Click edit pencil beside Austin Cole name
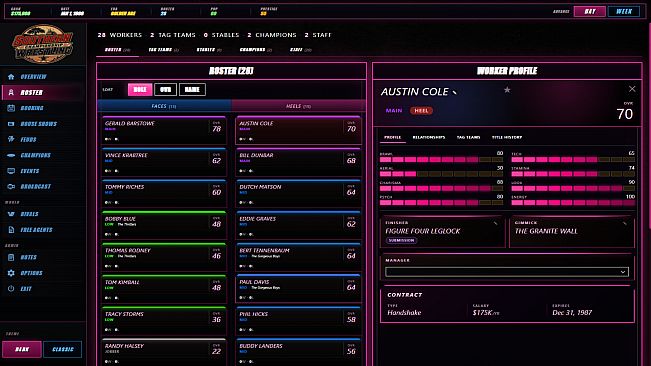The width and height of the screenshot is (651, 366). coord(455,93)
